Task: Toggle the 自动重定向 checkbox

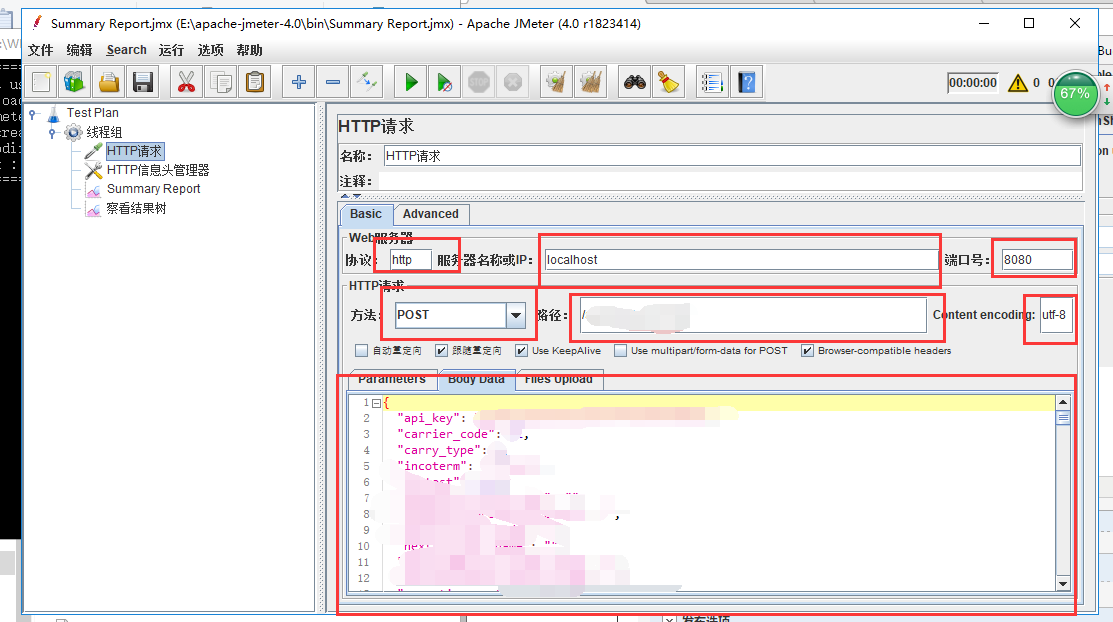Action: (x=361, y=351)
